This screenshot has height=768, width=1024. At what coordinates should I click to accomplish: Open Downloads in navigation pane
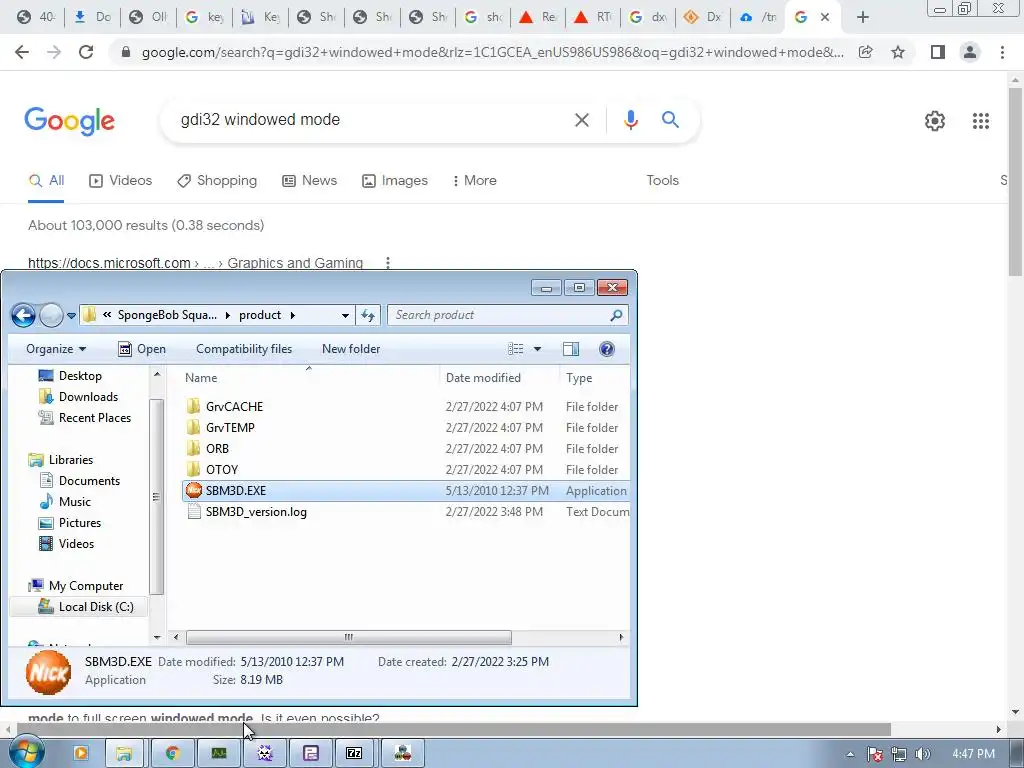pyautogui.click(x=88, y=396)
